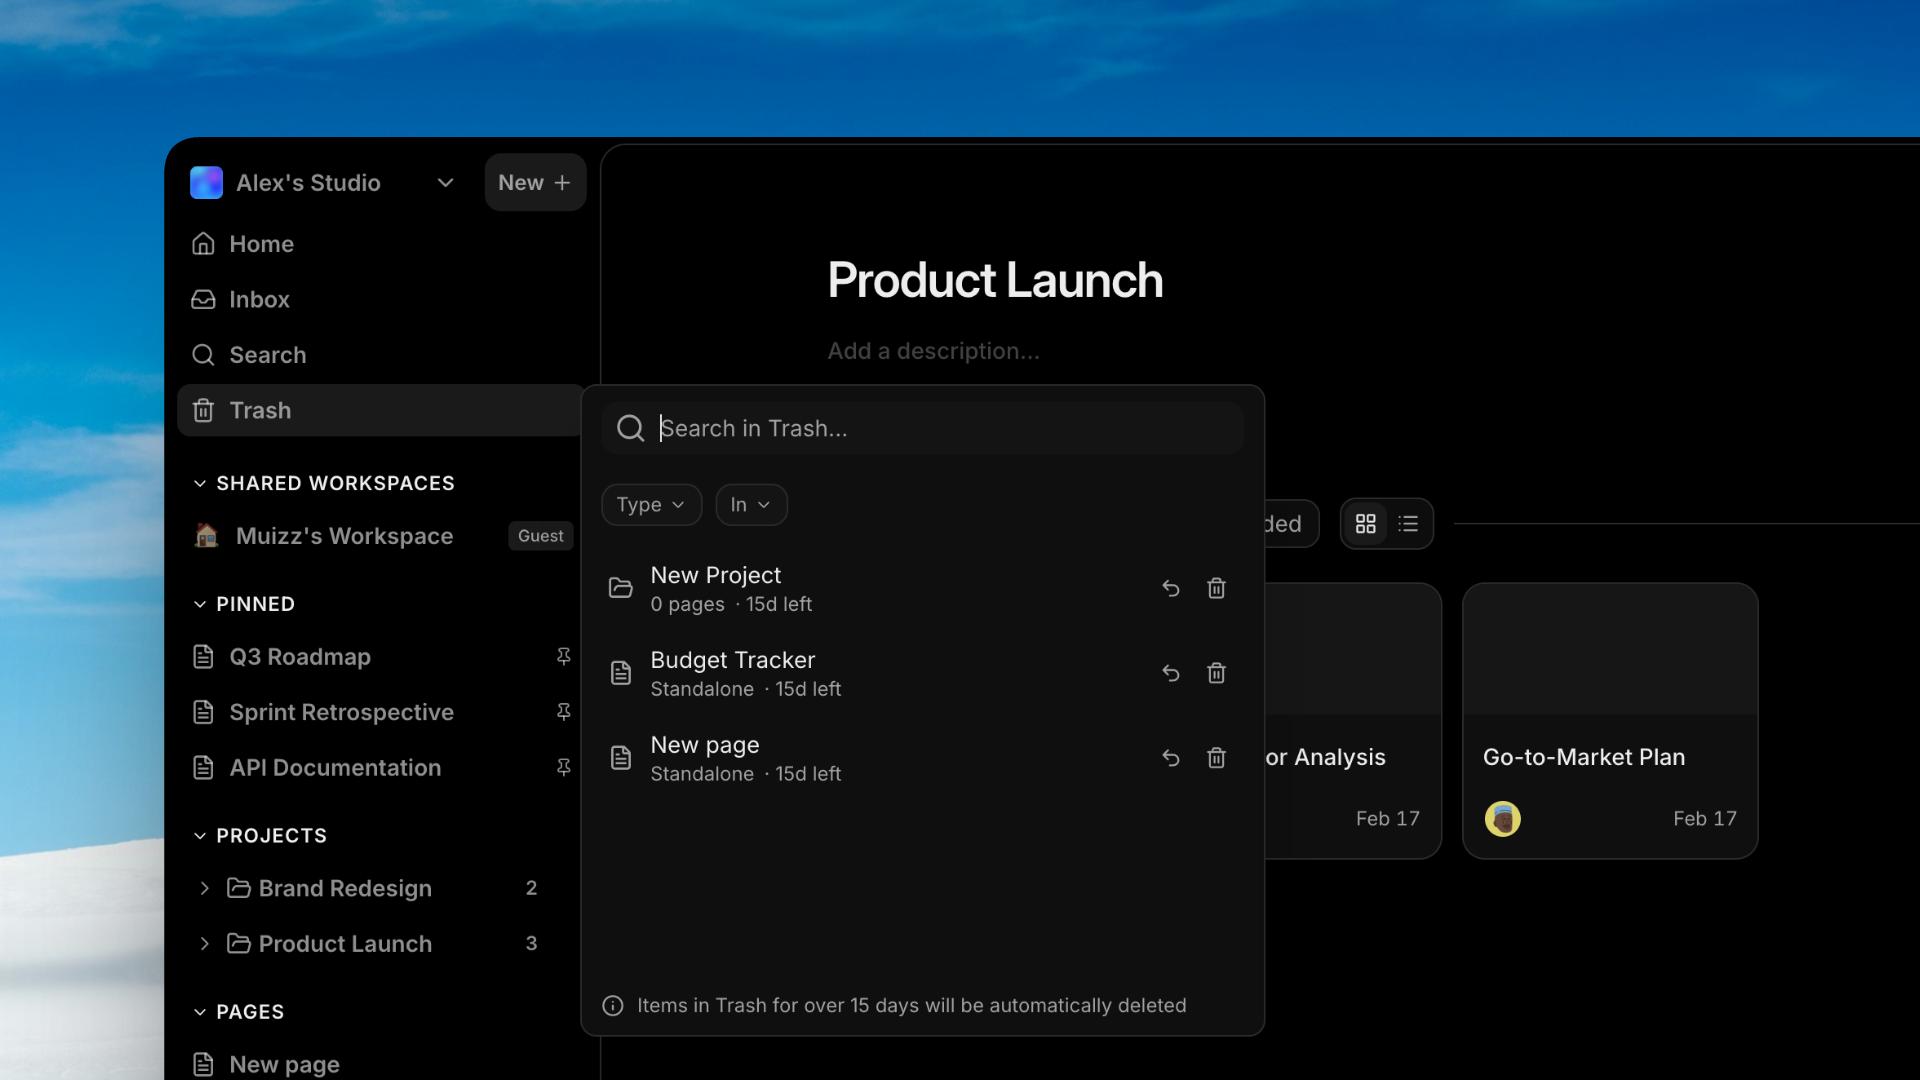Viewport: 1920px width, 1080px height.
Task: Restore New Project from Trash
Action: [1170, 589]
